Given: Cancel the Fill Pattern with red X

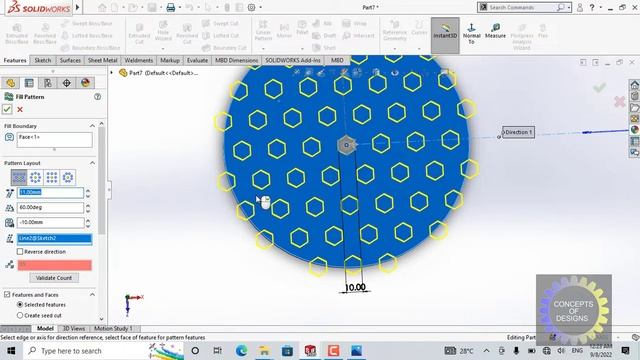Looking at the screenshot, I should (x=20, y=109).
